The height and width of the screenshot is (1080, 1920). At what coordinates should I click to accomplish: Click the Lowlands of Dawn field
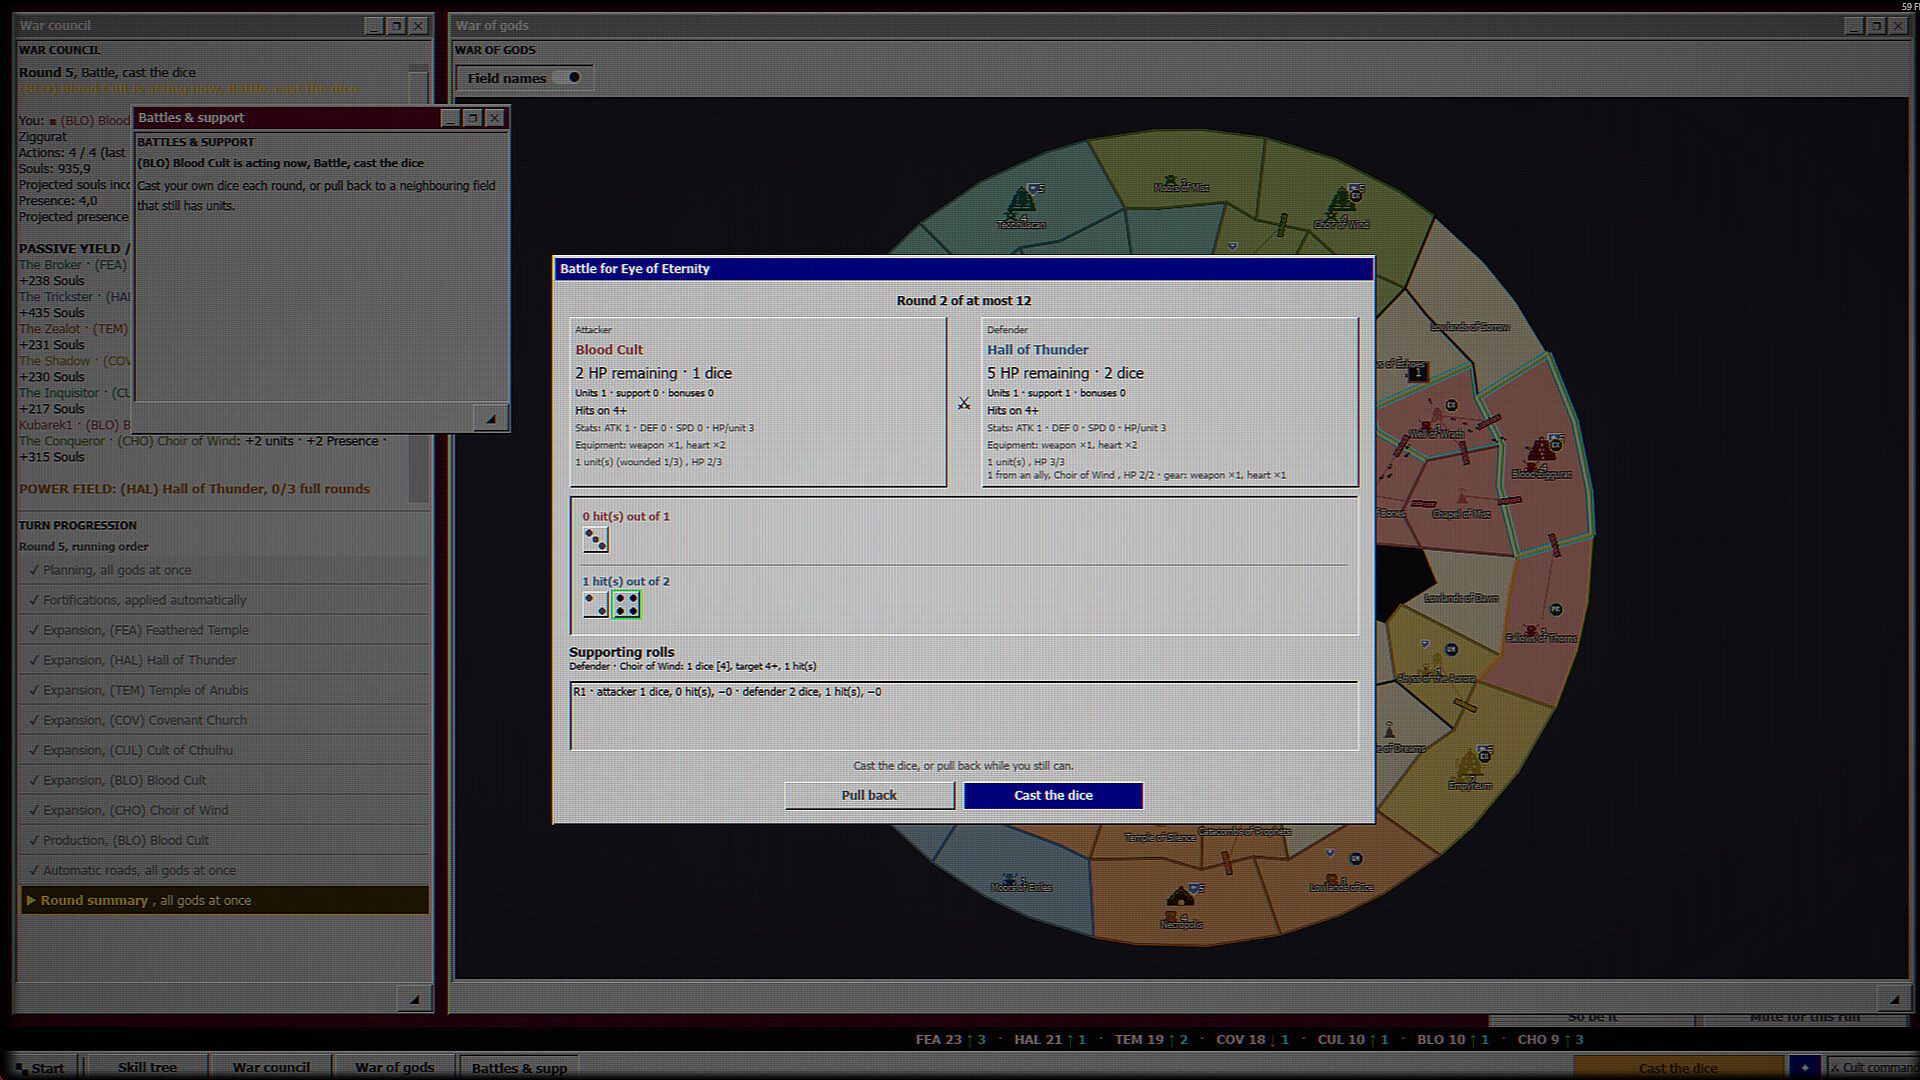[1461, 598]
